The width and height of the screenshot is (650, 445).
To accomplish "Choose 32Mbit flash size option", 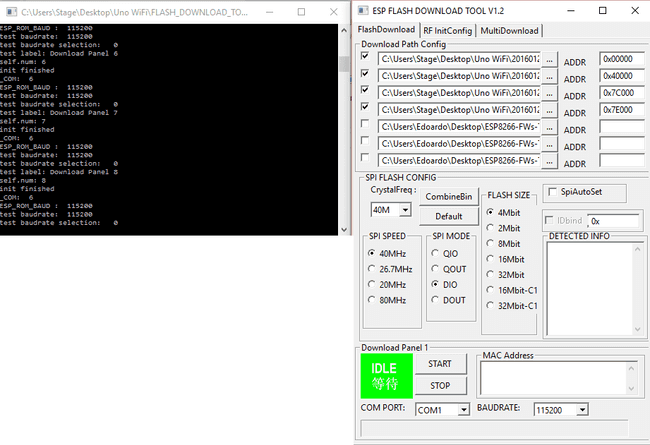I will pyautogui.click(x=490, y=275).
